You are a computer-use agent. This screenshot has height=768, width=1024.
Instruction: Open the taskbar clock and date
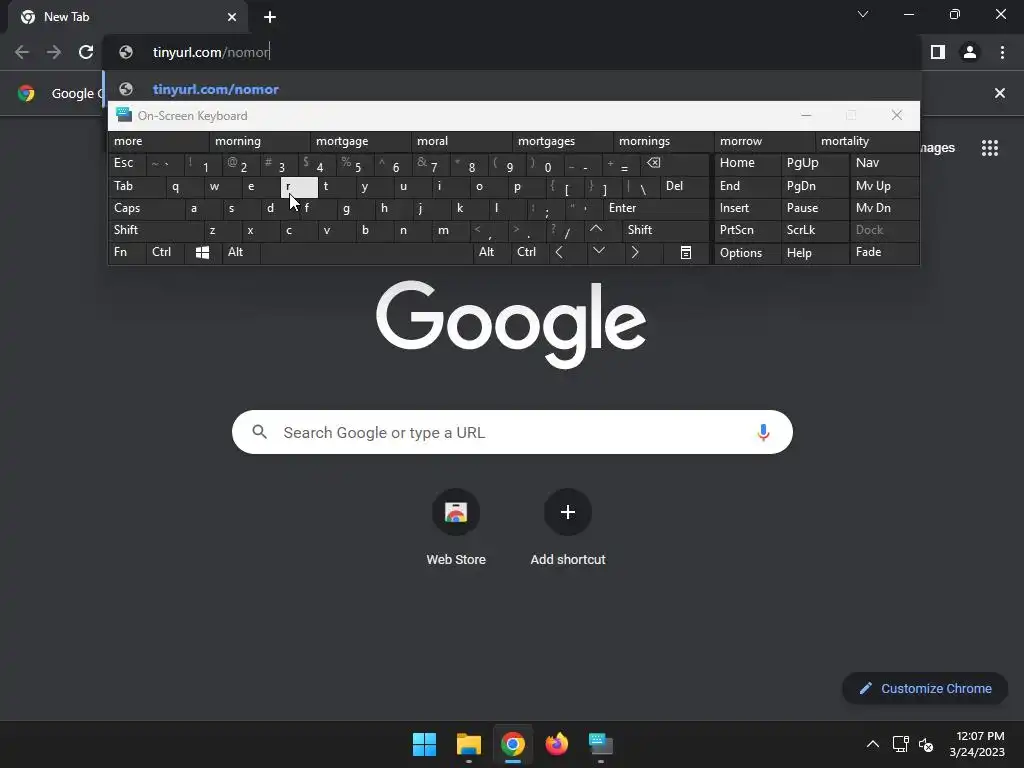pos(977,744)
